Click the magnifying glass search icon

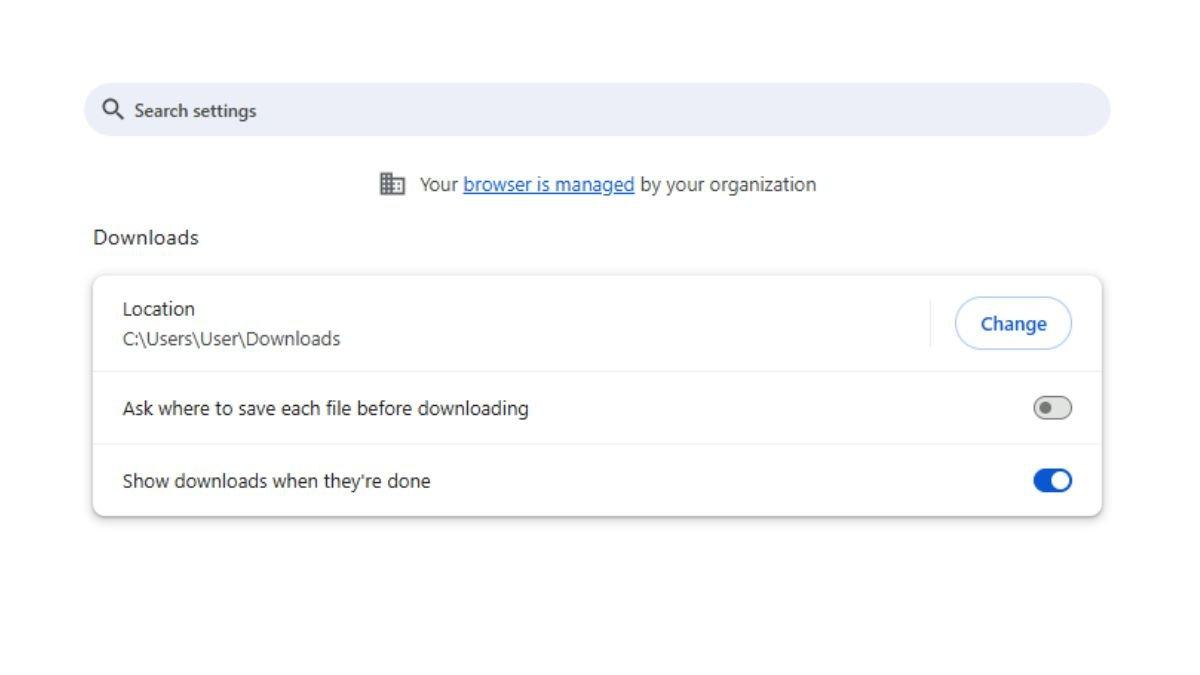pyautogui.click(x=113, y=109)
